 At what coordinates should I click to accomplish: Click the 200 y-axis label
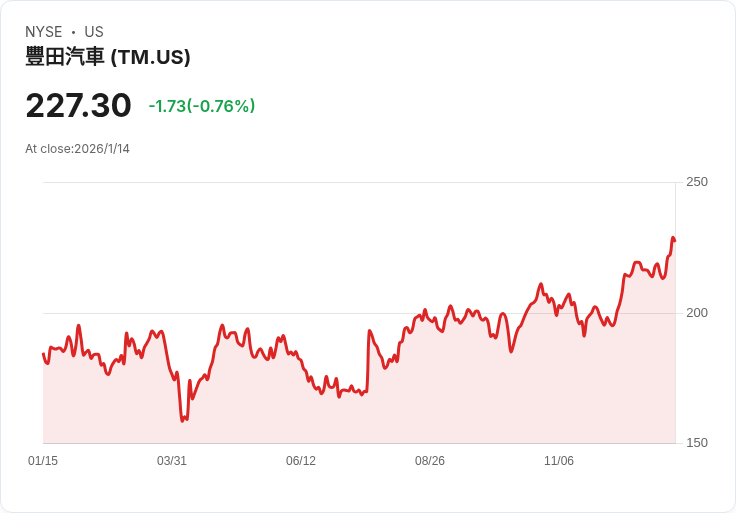(x=697, y=313)
